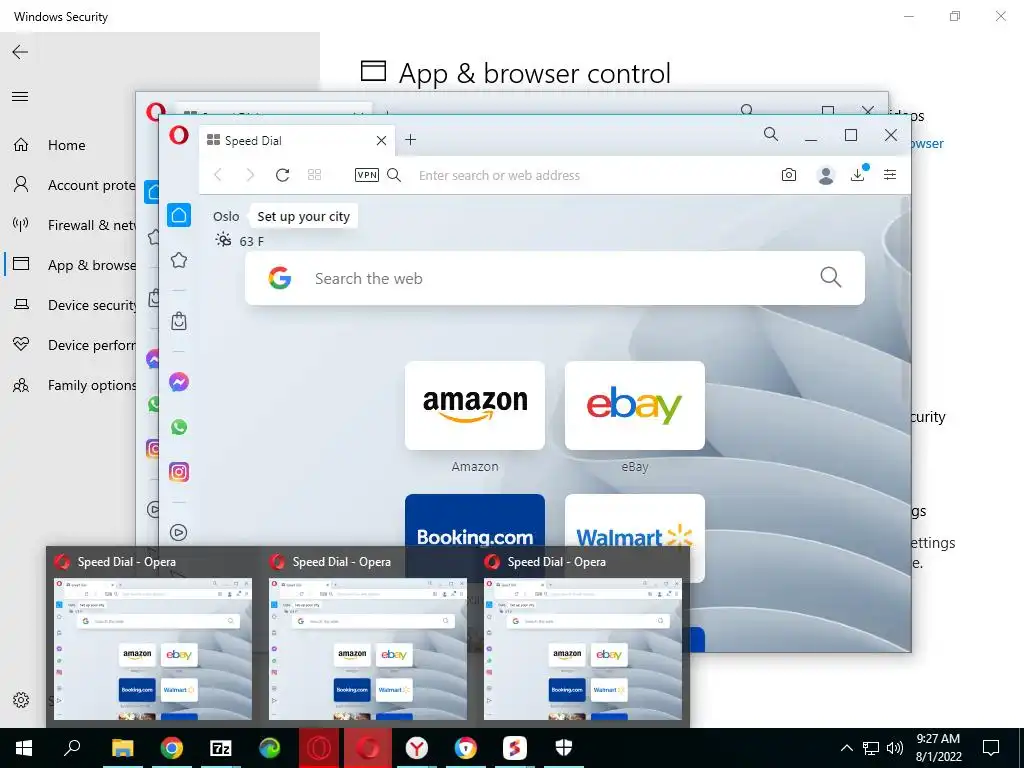Open Windows Security shield in taskbar

point(564,748)
